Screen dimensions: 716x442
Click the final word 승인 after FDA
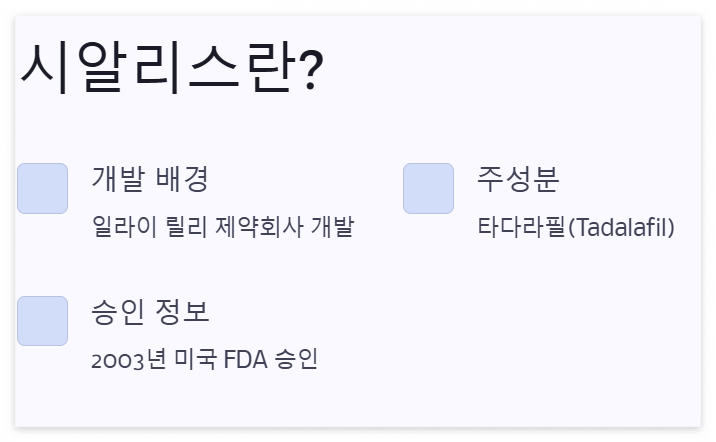coord(296,359)
